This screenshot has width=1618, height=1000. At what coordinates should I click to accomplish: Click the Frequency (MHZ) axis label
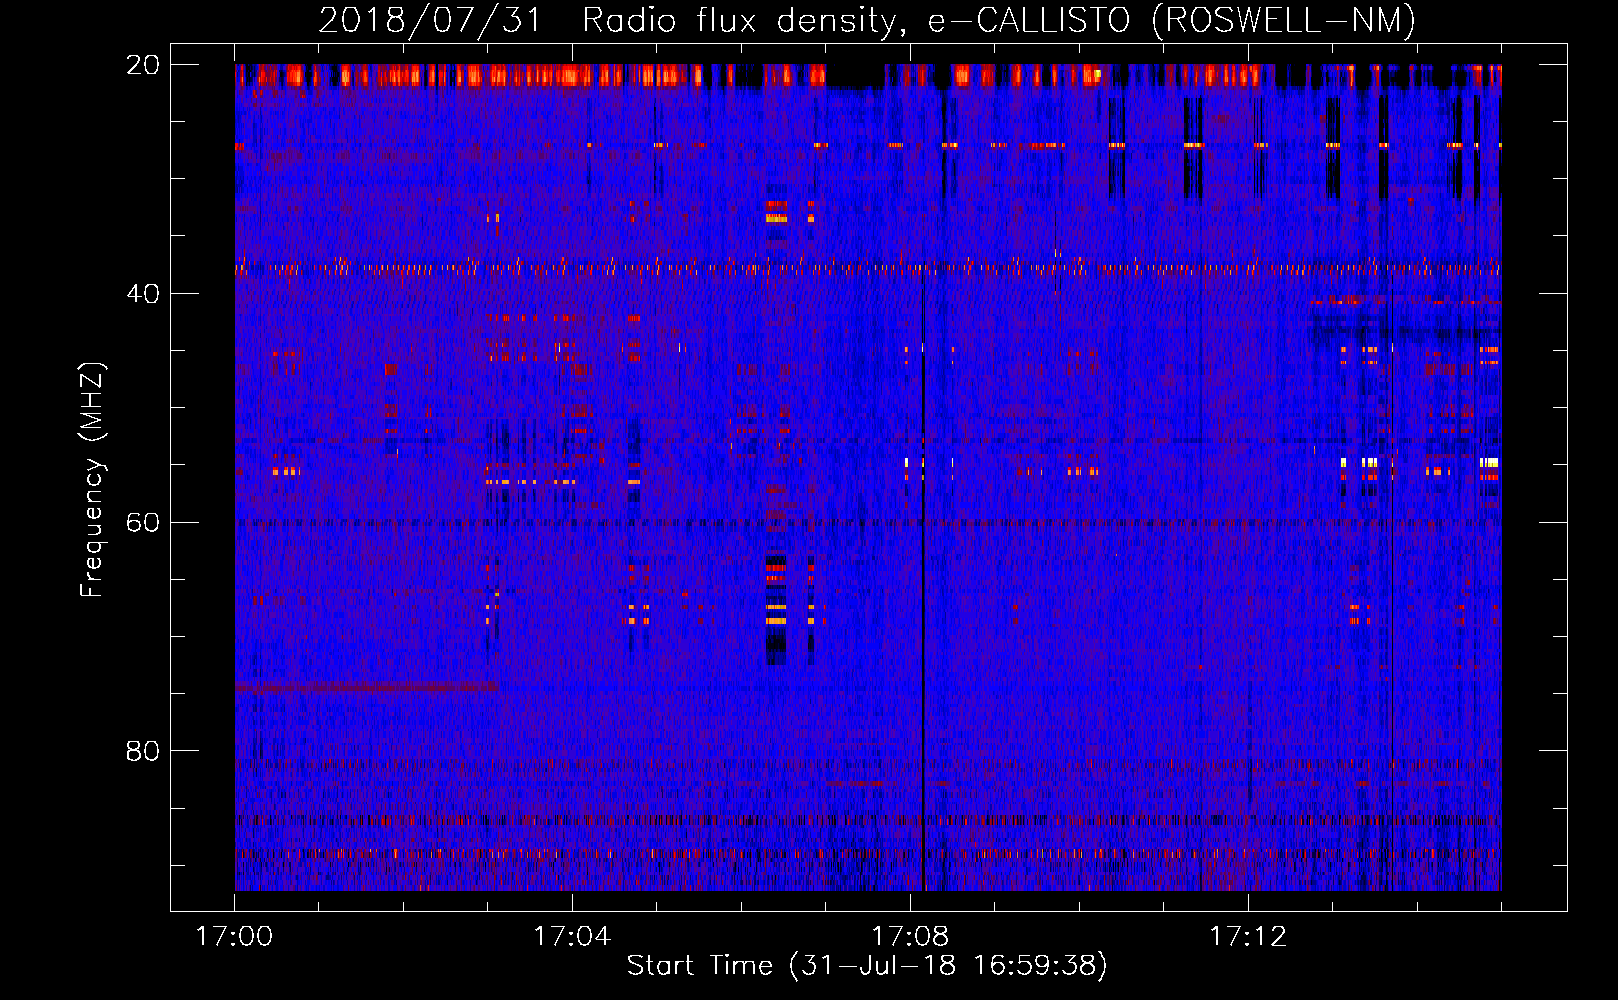coord(92,480)
